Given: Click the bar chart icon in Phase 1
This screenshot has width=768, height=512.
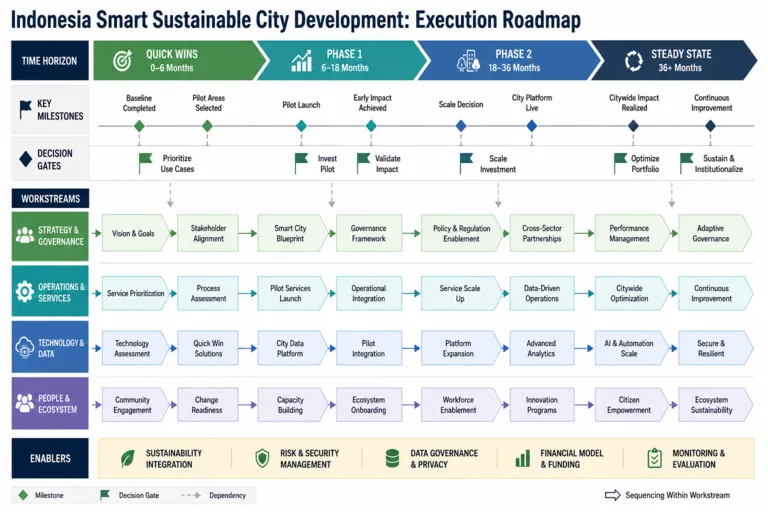Looking at the screenshot, I should [x=302, y=61].
